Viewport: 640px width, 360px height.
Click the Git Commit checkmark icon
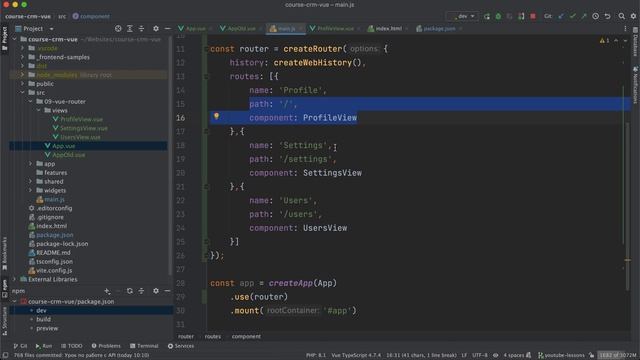click(573, 16)
